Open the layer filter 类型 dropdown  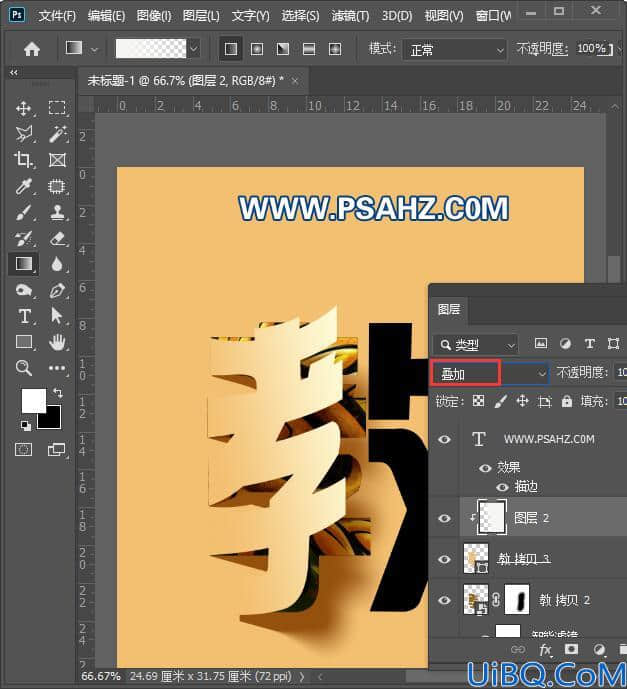[475, 345]
